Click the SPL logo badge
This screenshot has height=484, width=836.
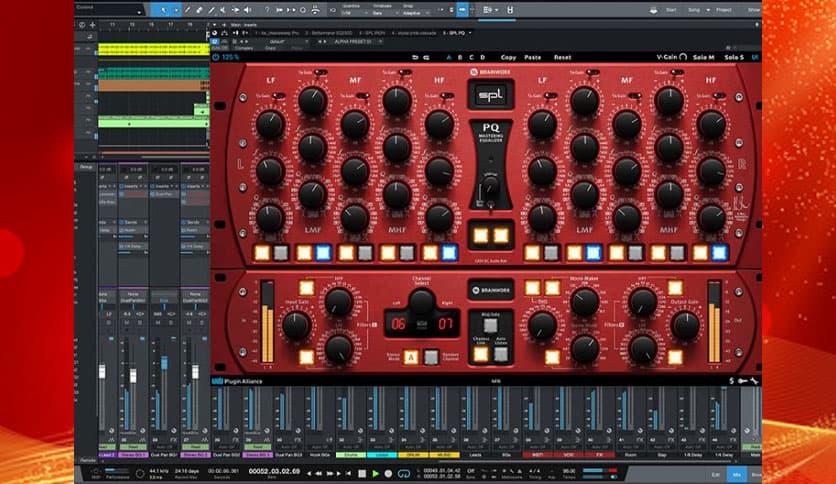(491, 95)
